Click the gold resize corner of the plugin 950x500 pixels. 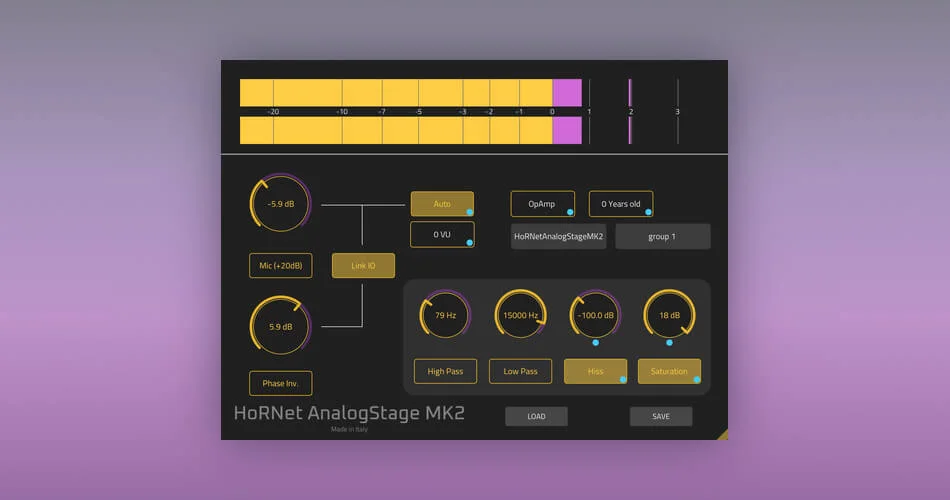pos(723,435)
